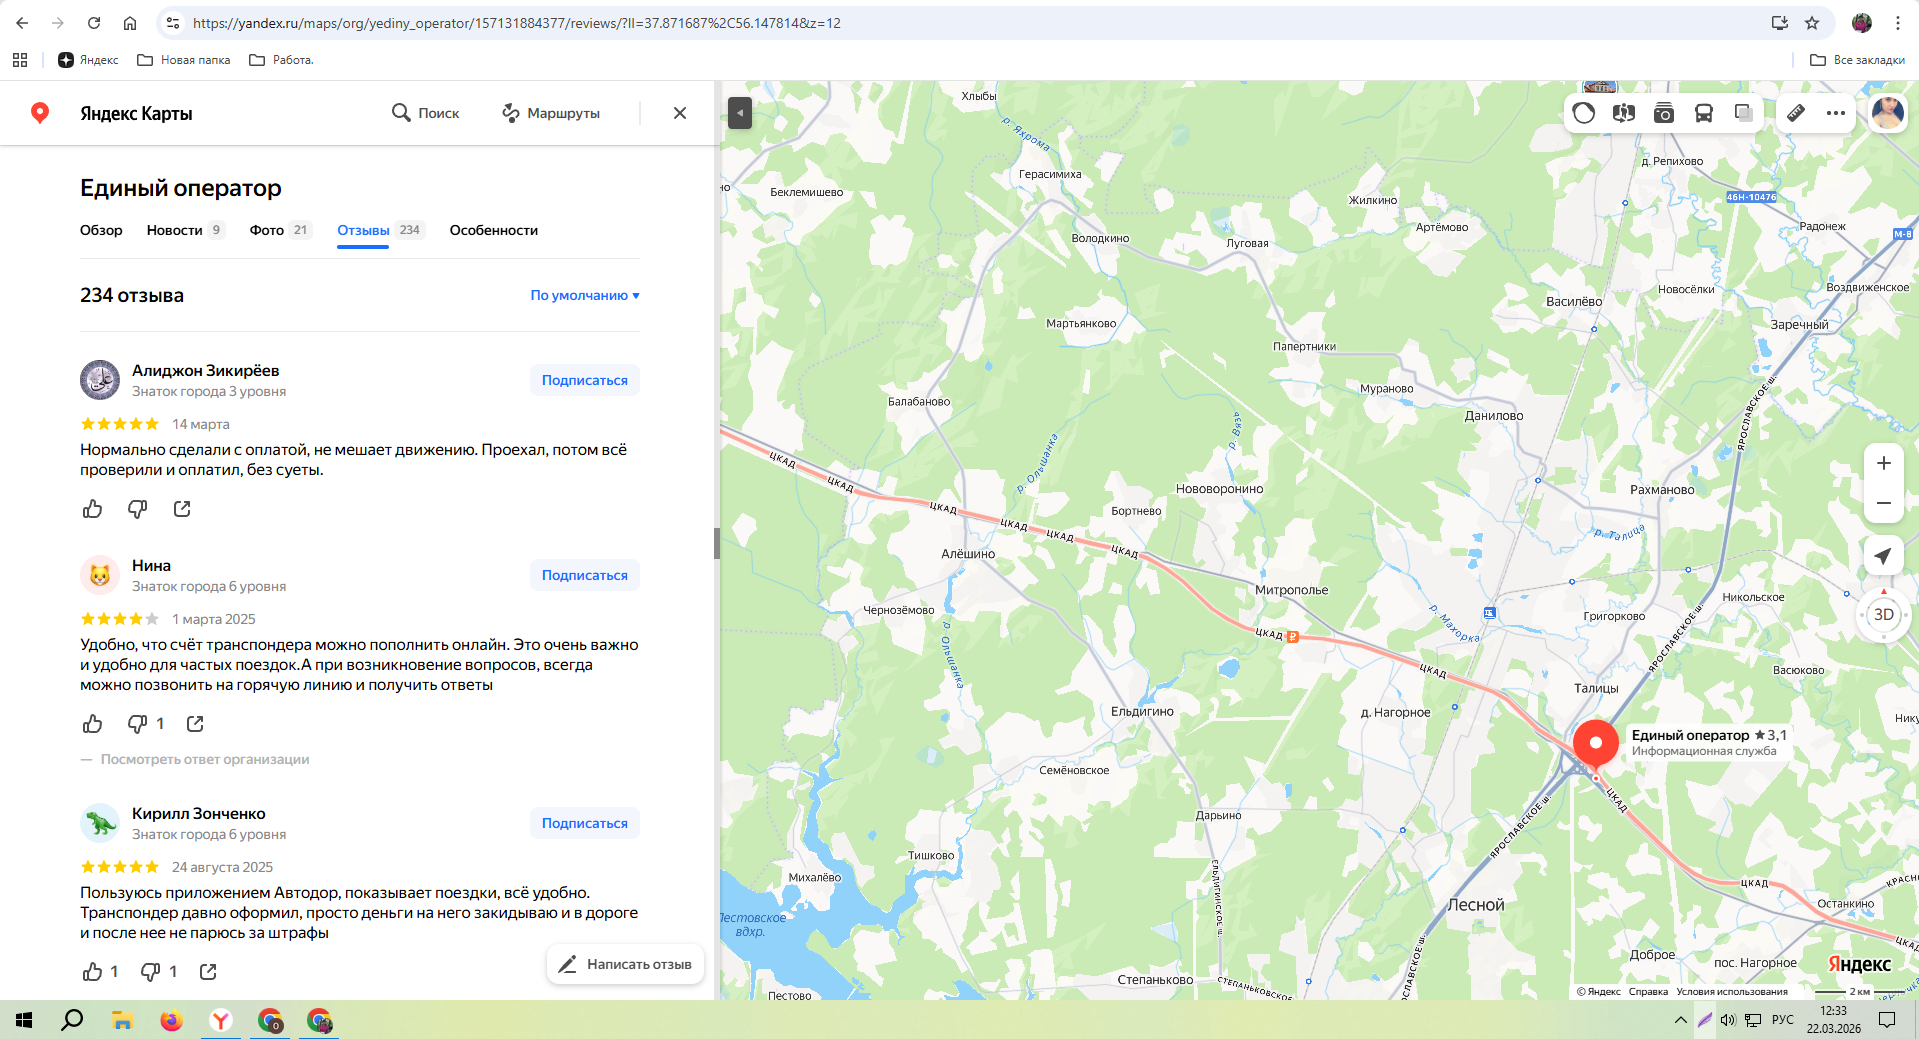Show my location on the map

(1884, 556)
